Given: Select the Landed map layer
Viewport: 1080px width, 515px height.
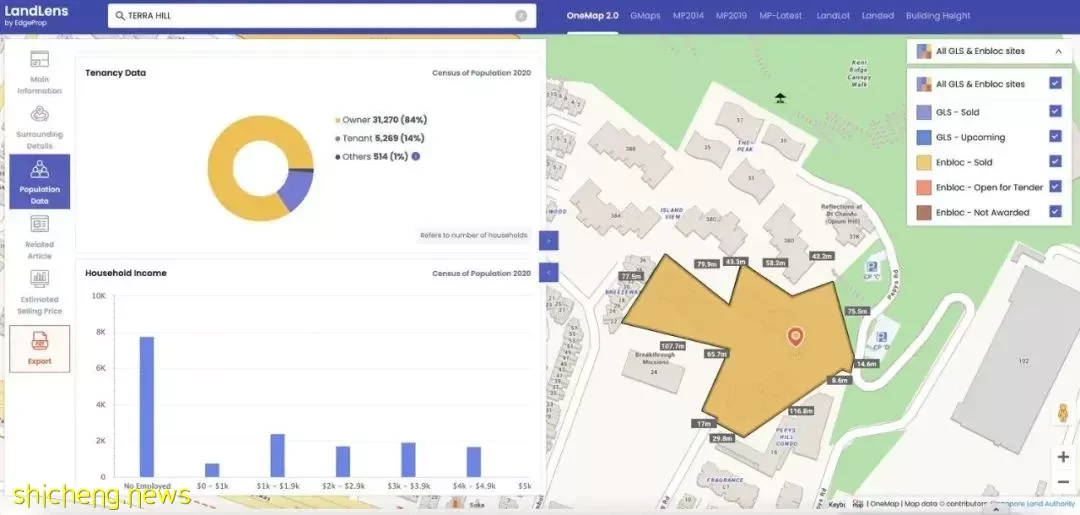Looking at the screenshot, I should coord(878,16).
